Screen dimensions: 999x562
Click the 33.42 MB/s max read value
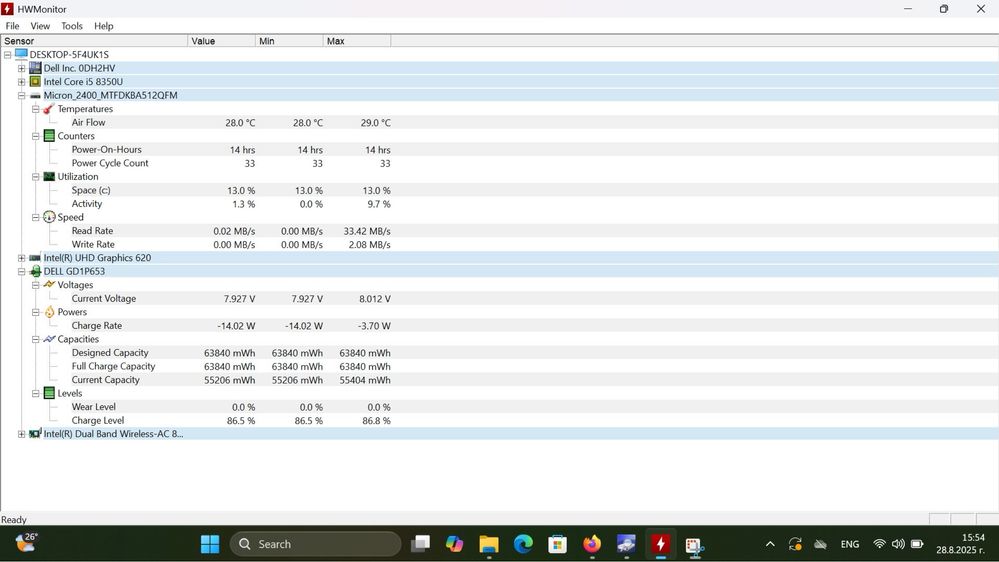point(367,231)
